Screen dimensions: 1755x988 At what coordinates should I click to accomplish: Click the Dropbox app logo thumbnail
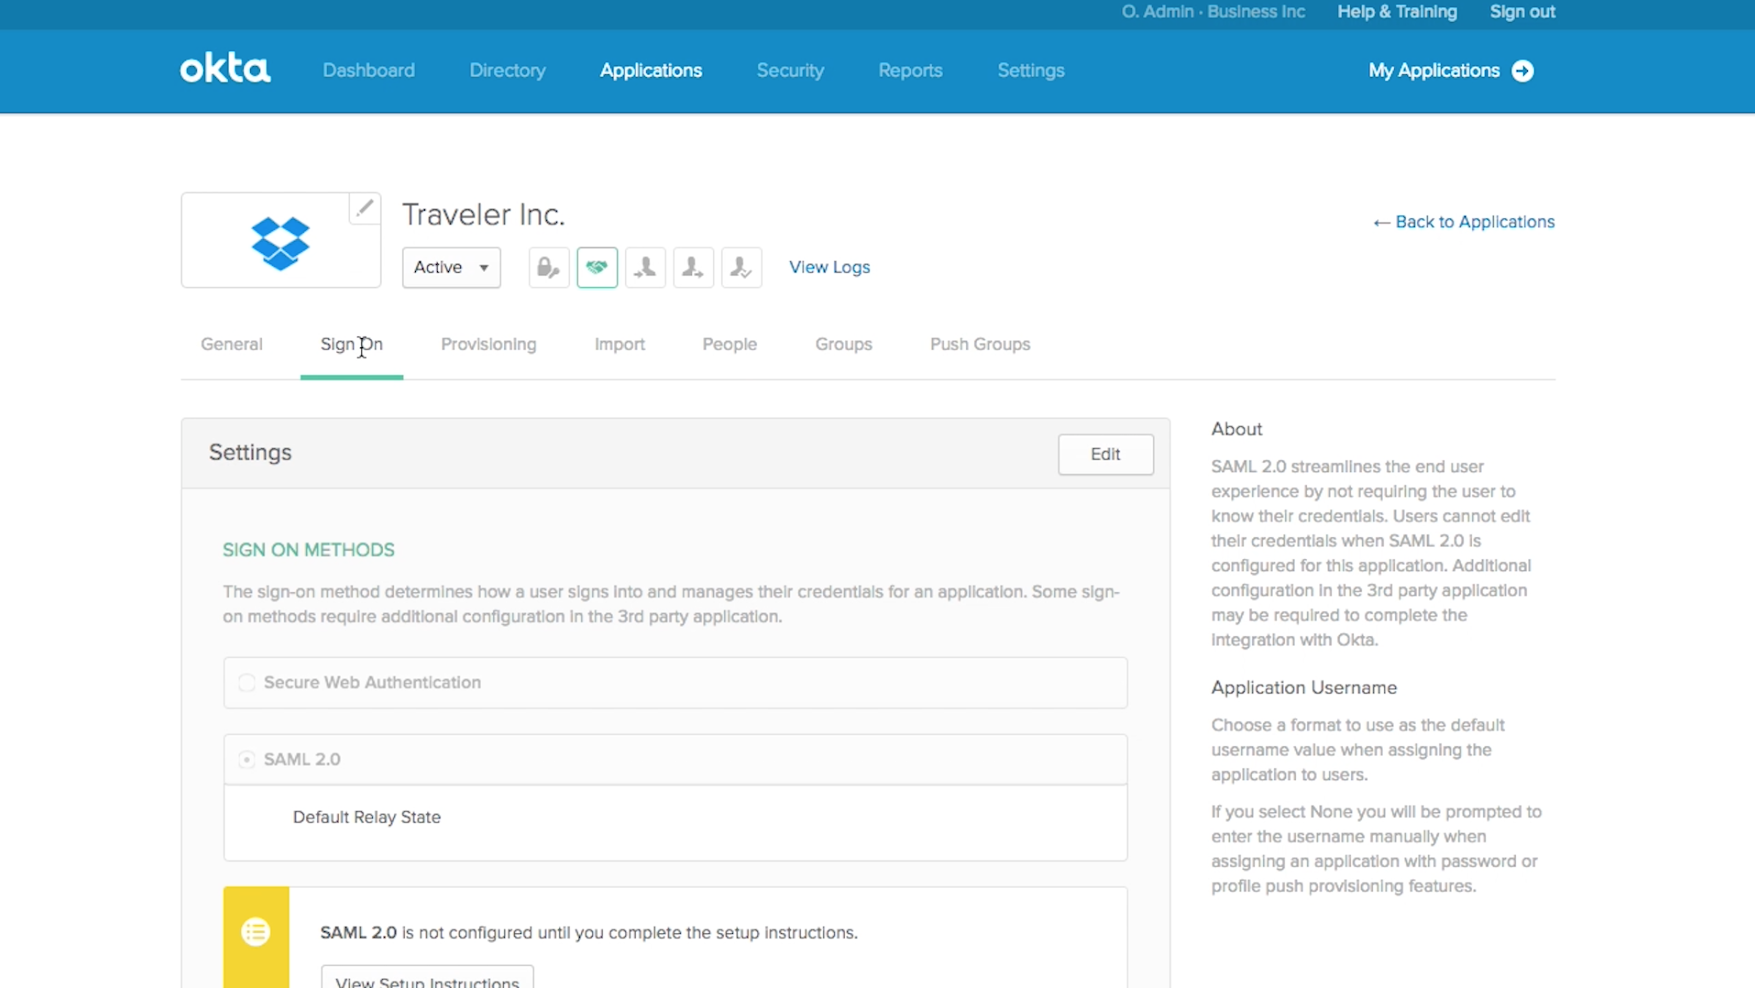[280, 242]
